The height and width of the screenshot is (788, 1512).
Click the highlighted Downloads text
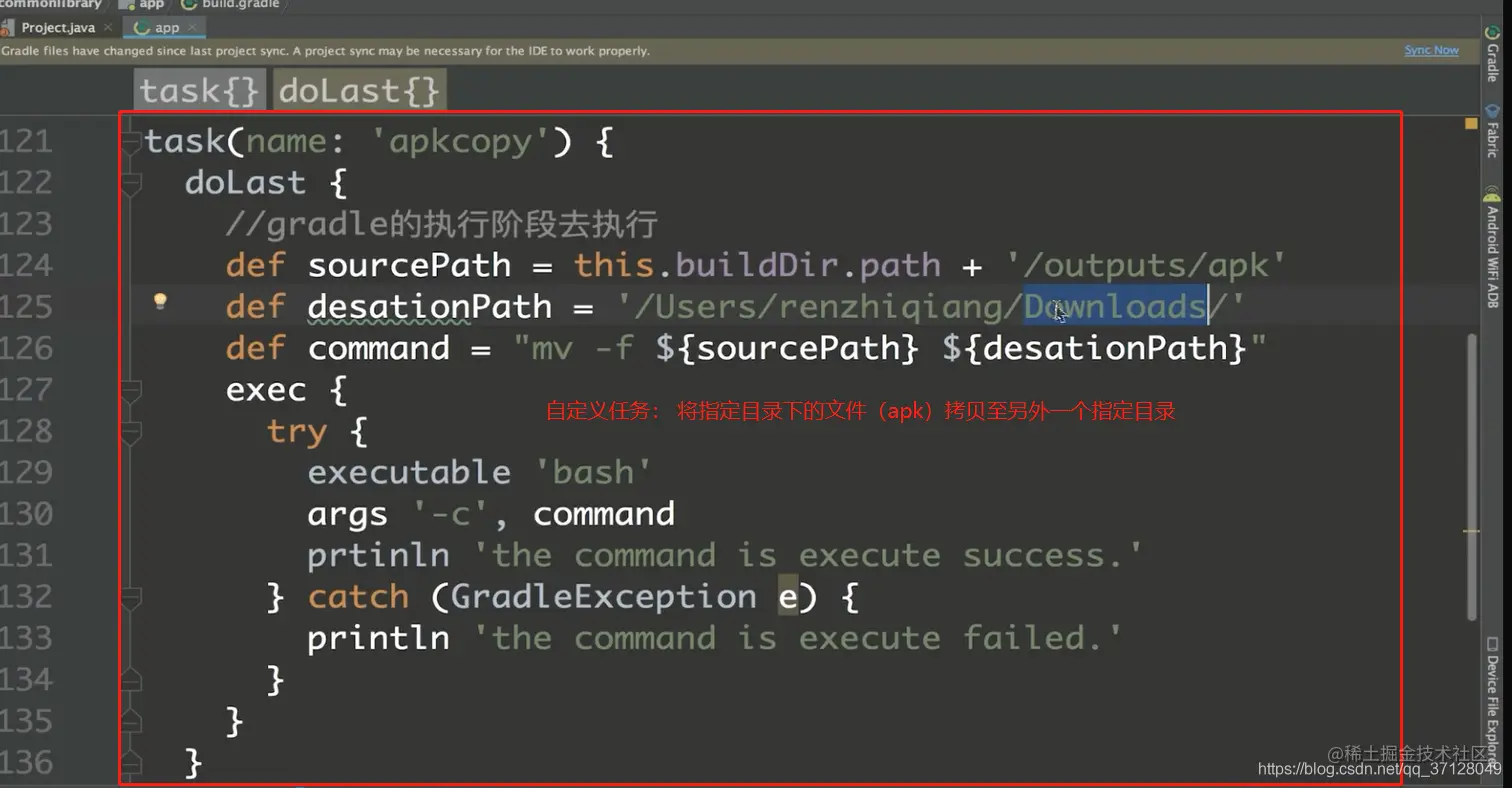tap(1115, 307)
